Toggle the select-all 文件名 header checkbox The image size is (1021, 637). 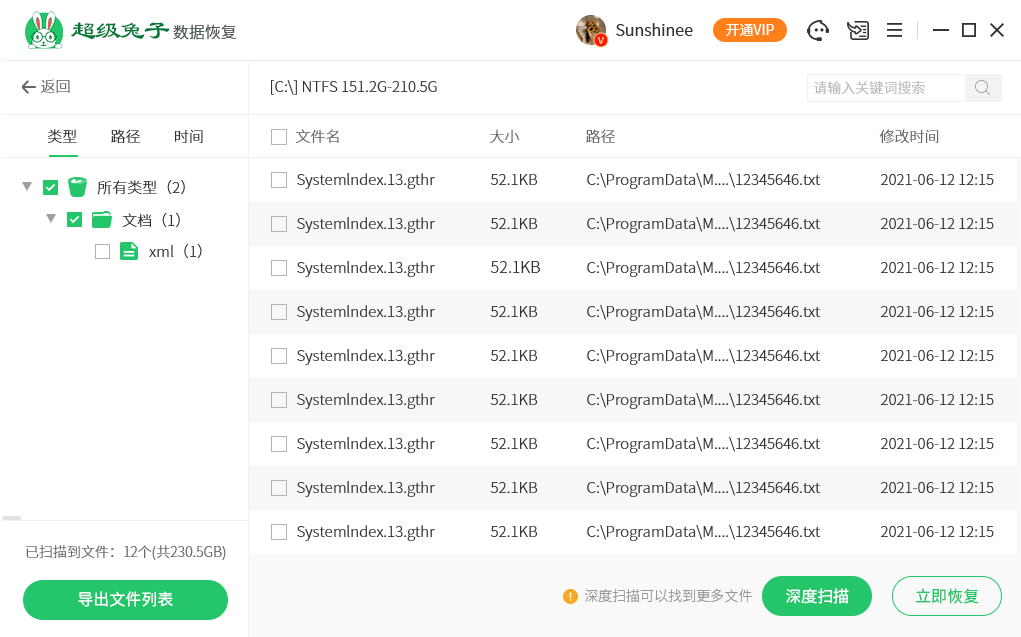pos(279,137)
